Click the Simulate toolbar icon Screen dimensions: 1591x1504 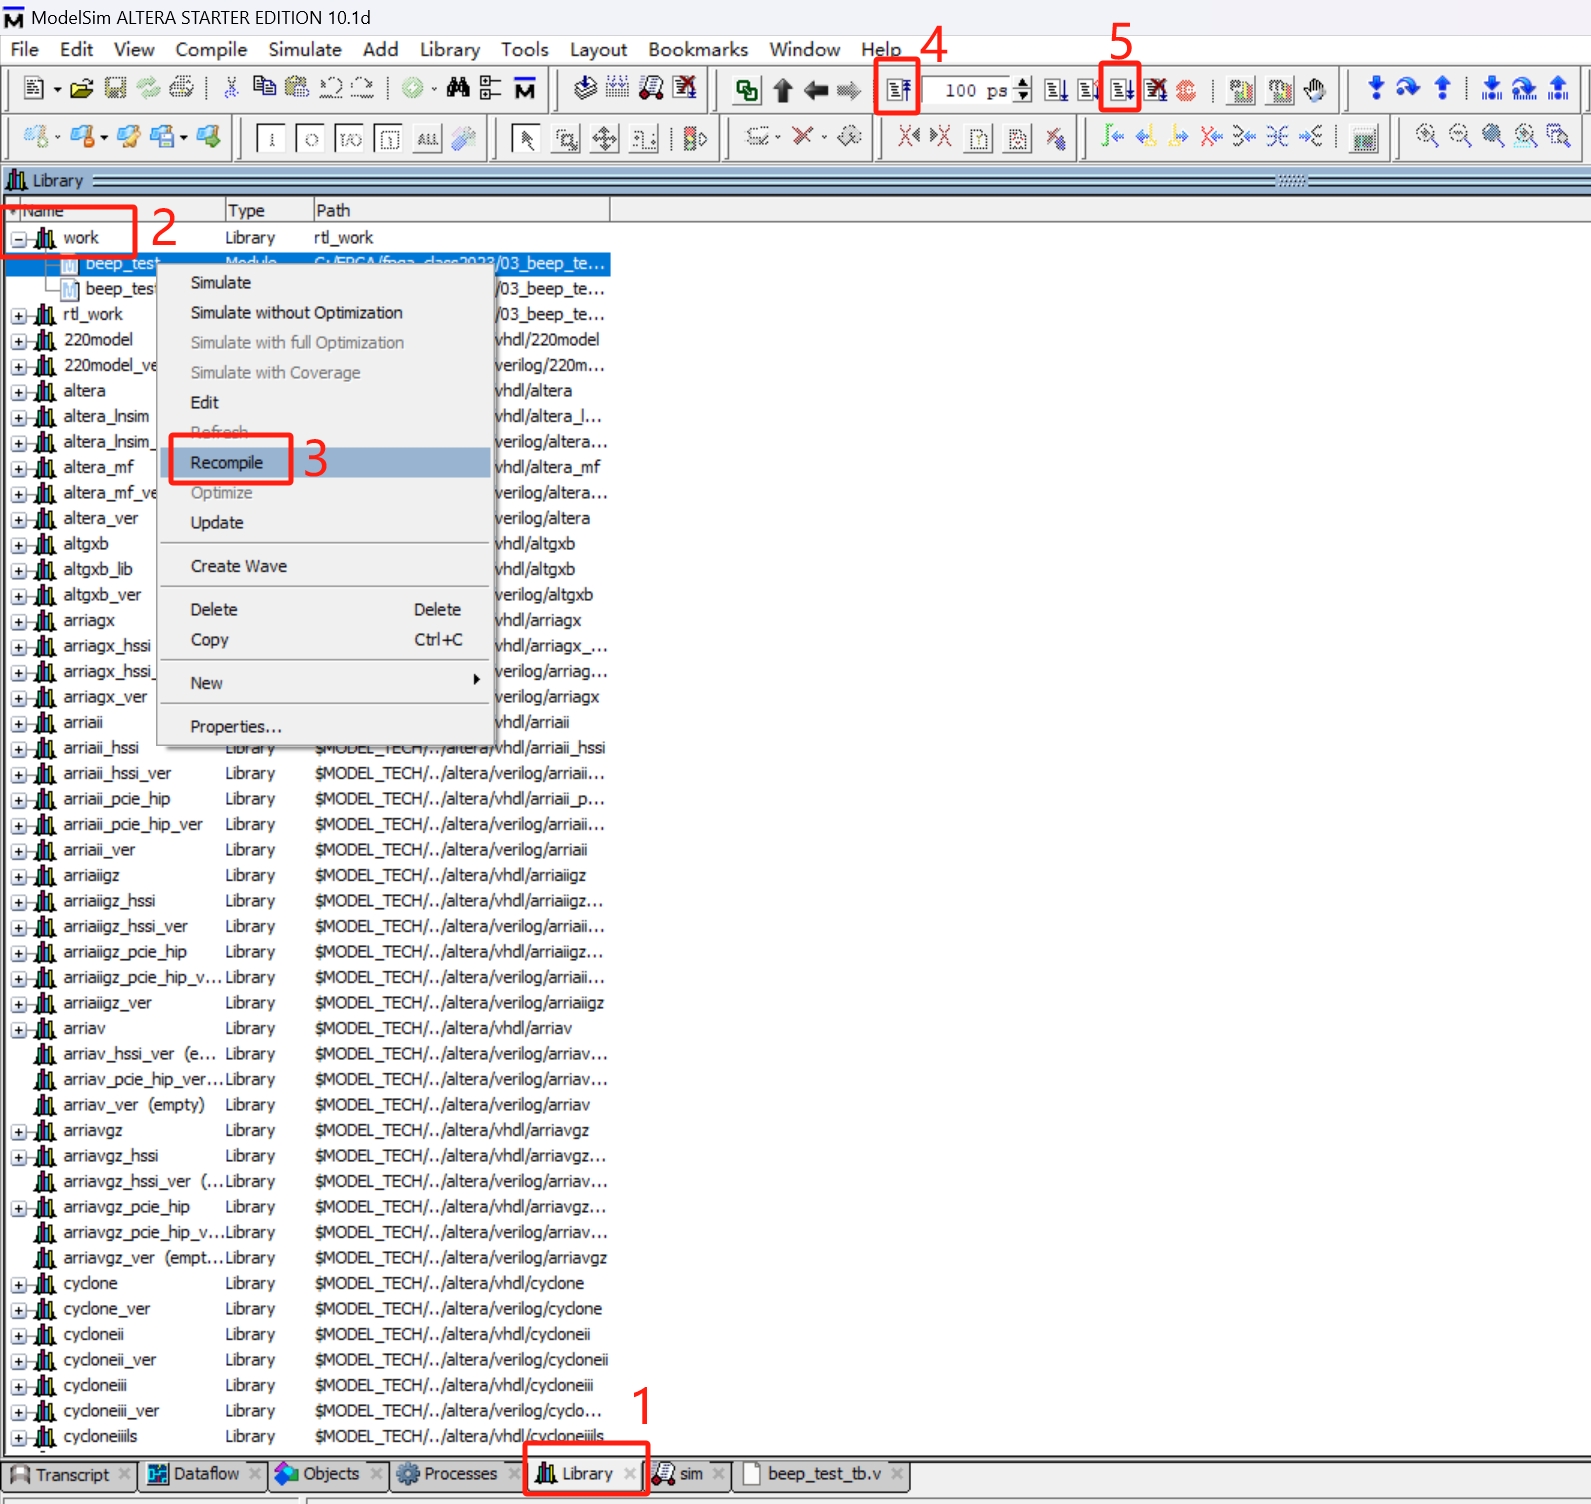(x=651, y=88)
